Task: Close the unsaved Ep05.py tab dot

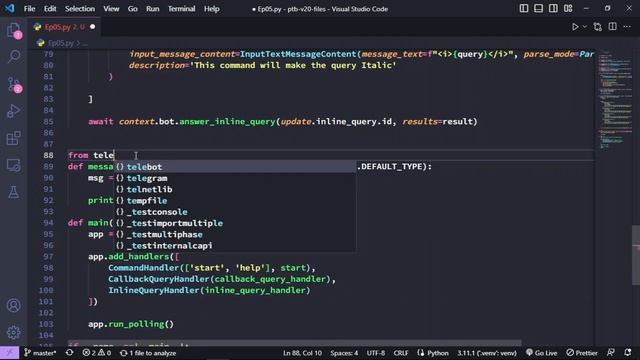Action: [92, 27]
